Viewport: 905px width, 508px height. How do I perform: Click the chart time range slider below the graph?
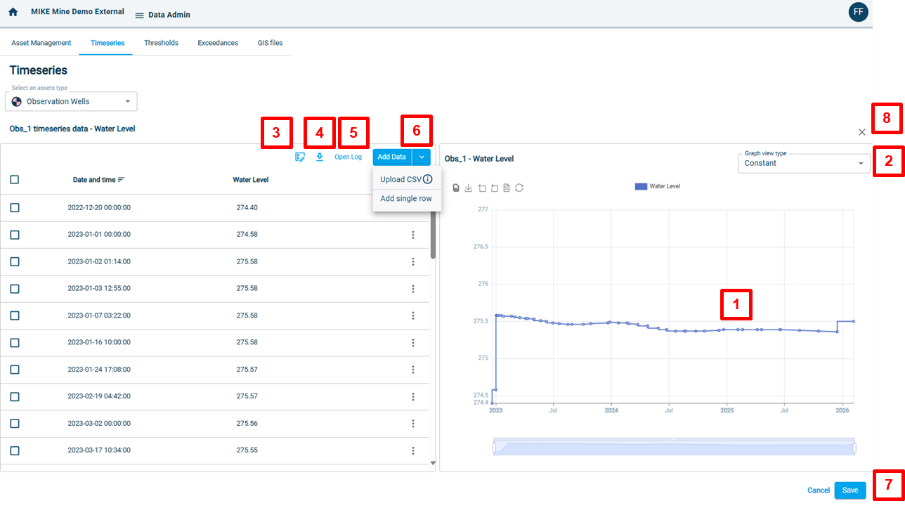(x=673, y=447)
